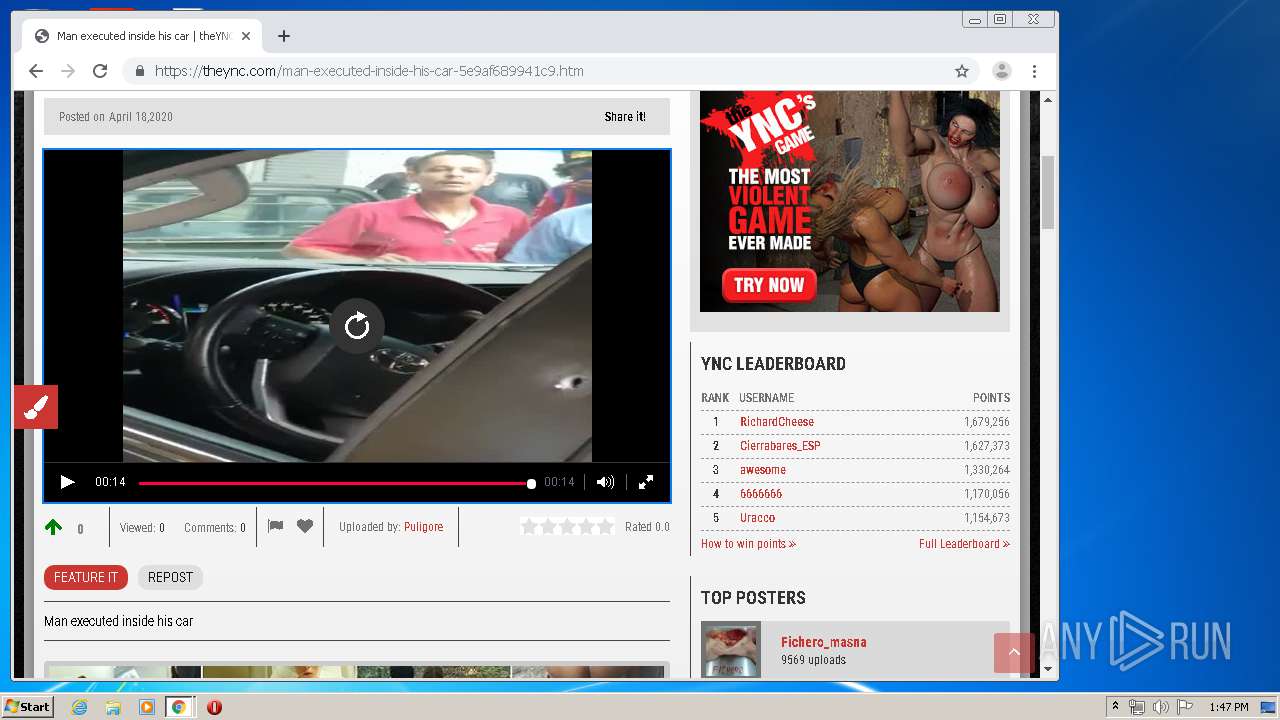Open a new tab with the plus button
This screenshot has height=720, width=1280.
[x=284, y=36]
